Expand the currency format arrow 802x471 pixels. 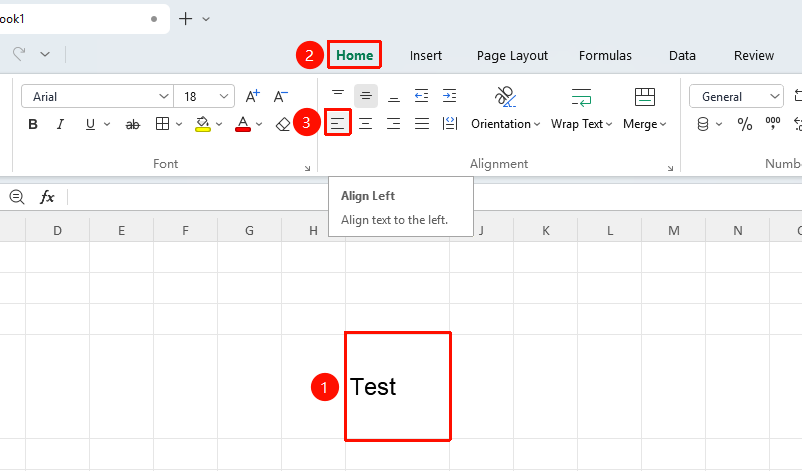(719, 124)
